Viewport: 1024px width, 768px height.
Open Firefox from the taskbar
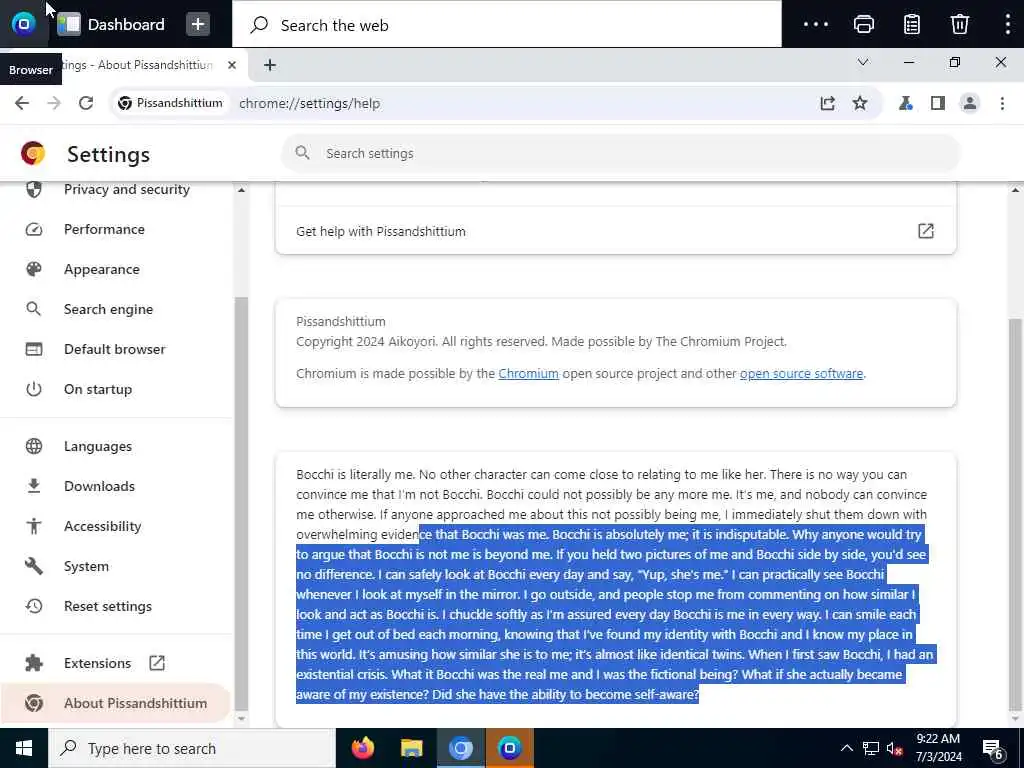click(x=362, y=748)
